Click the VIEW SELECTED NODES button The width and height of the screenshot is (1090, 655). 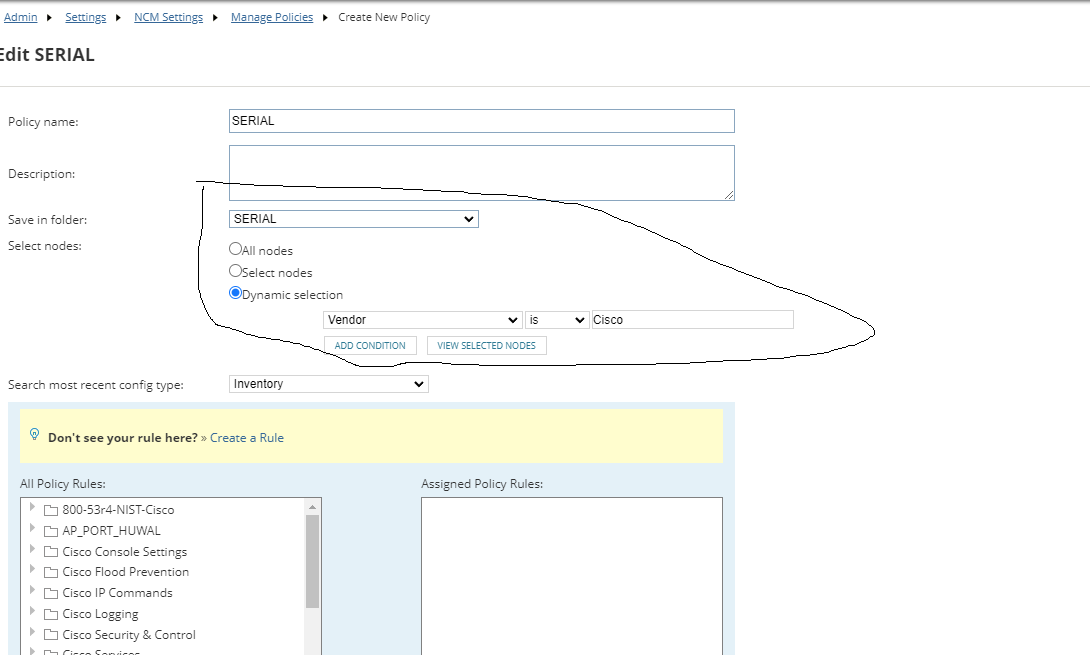(487, 346)
